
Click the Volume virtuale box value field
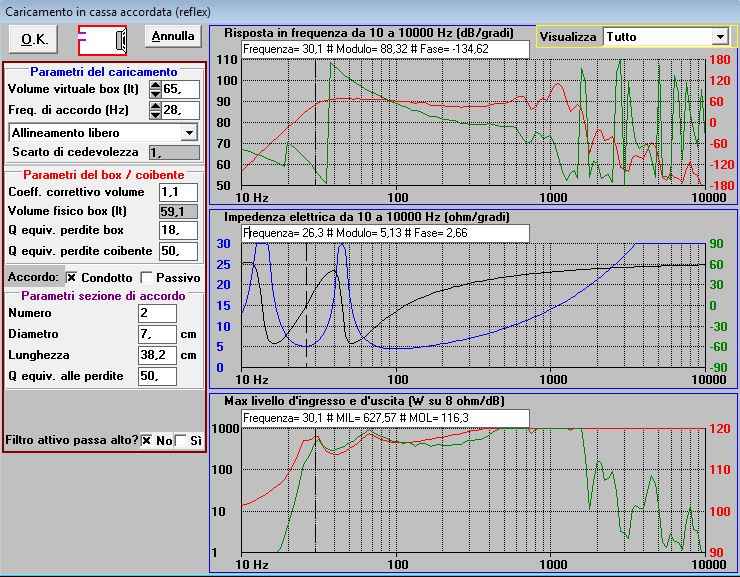[x=180, y=89]
